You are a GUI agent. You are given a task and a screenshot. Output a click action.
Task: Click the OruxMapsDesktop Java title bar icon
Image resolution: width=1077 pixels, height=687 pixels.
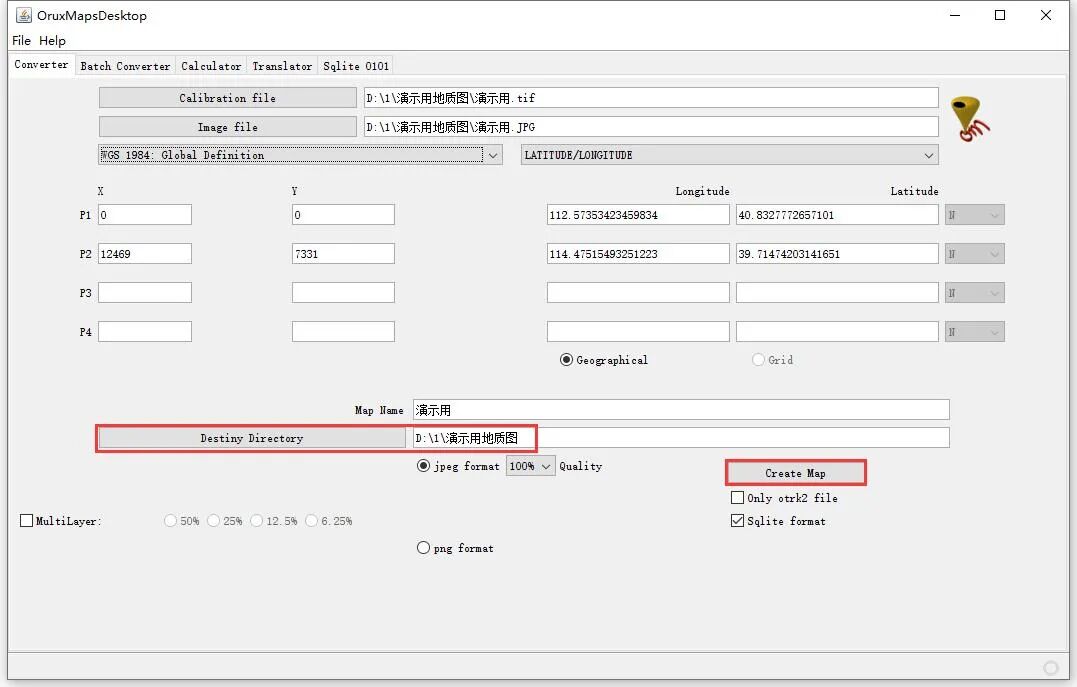click(24, 15)
